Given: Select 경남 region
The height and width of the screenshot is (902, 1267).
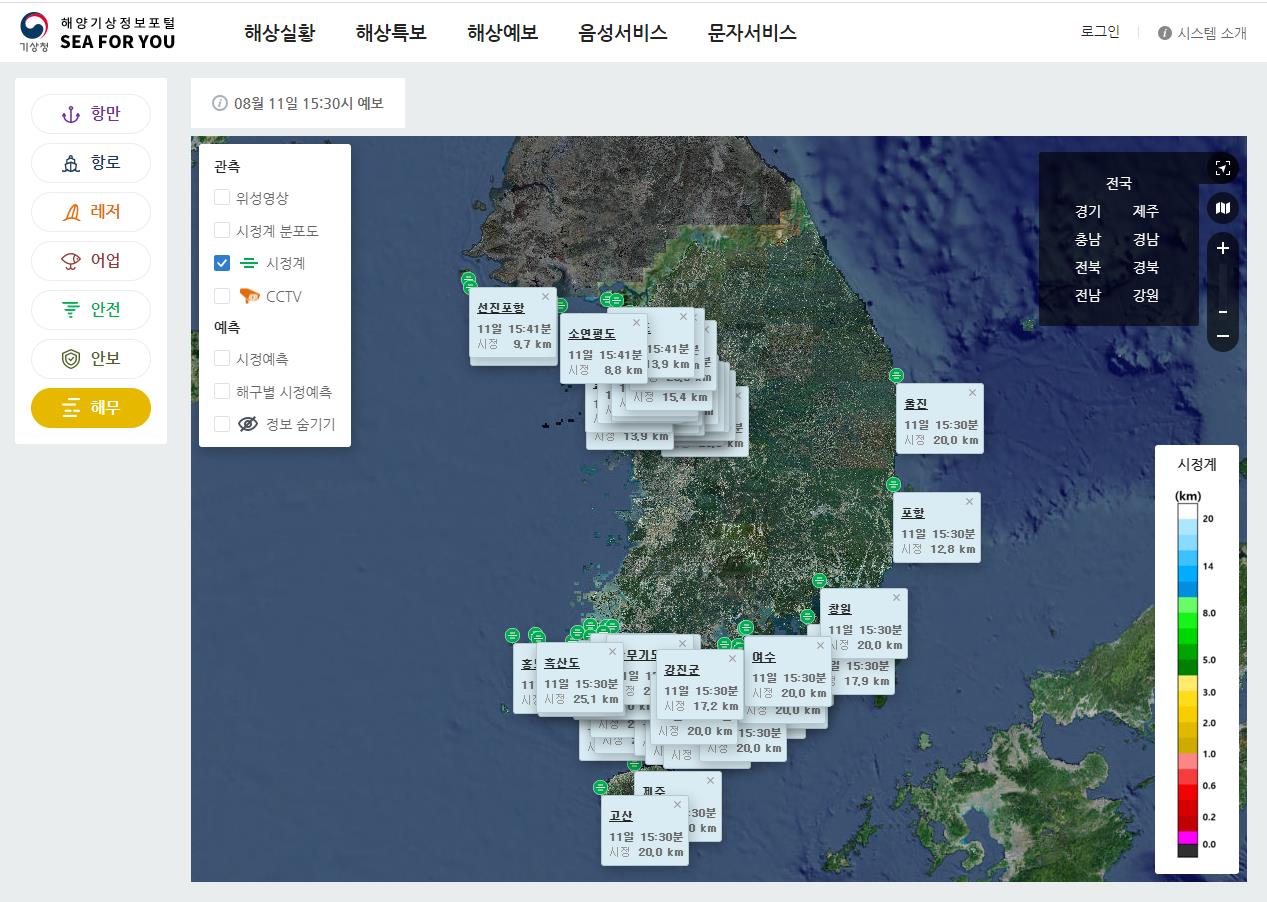Looking at the screenshot, I should point(1146,239).
